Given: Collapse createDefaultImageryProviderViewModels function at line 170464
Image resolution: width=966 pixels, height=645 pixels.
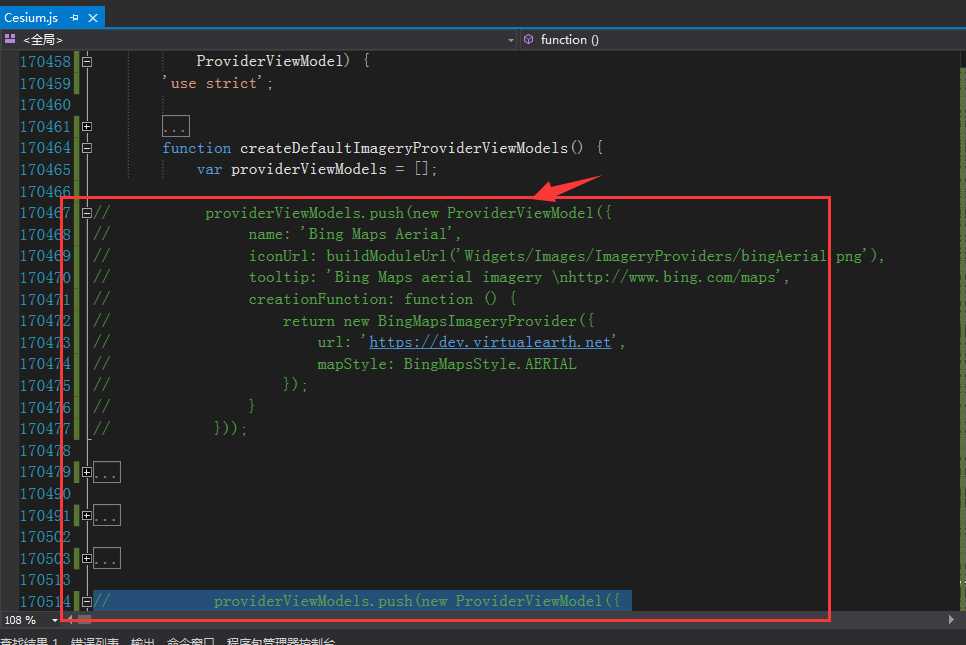Looking at the screenshot, I should (x=87, y=148).
